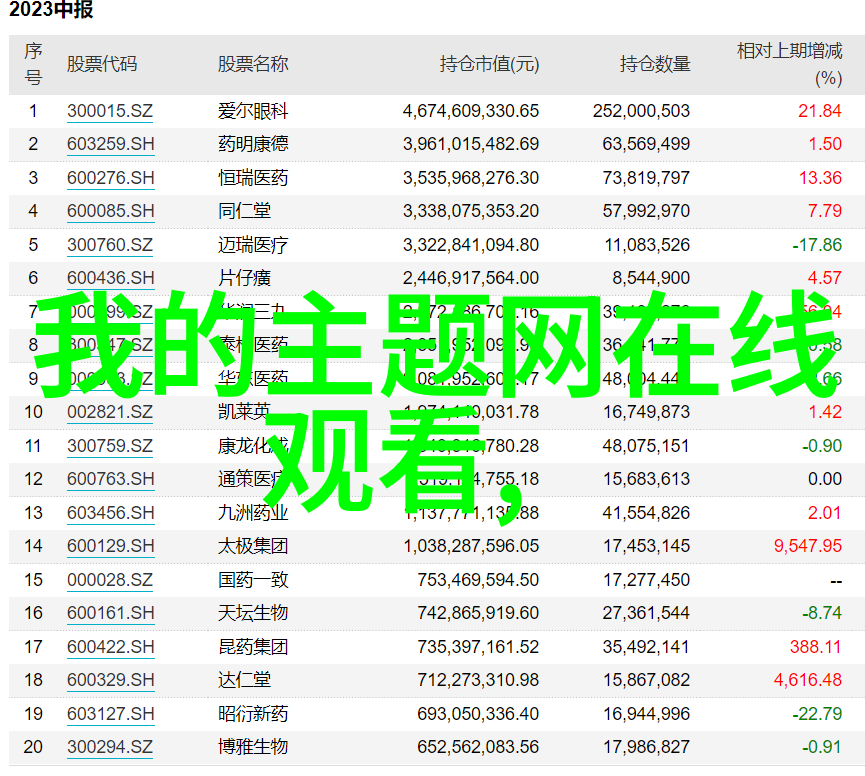
Task: Select the stock name 昆药集团
Action: point(253,646)
